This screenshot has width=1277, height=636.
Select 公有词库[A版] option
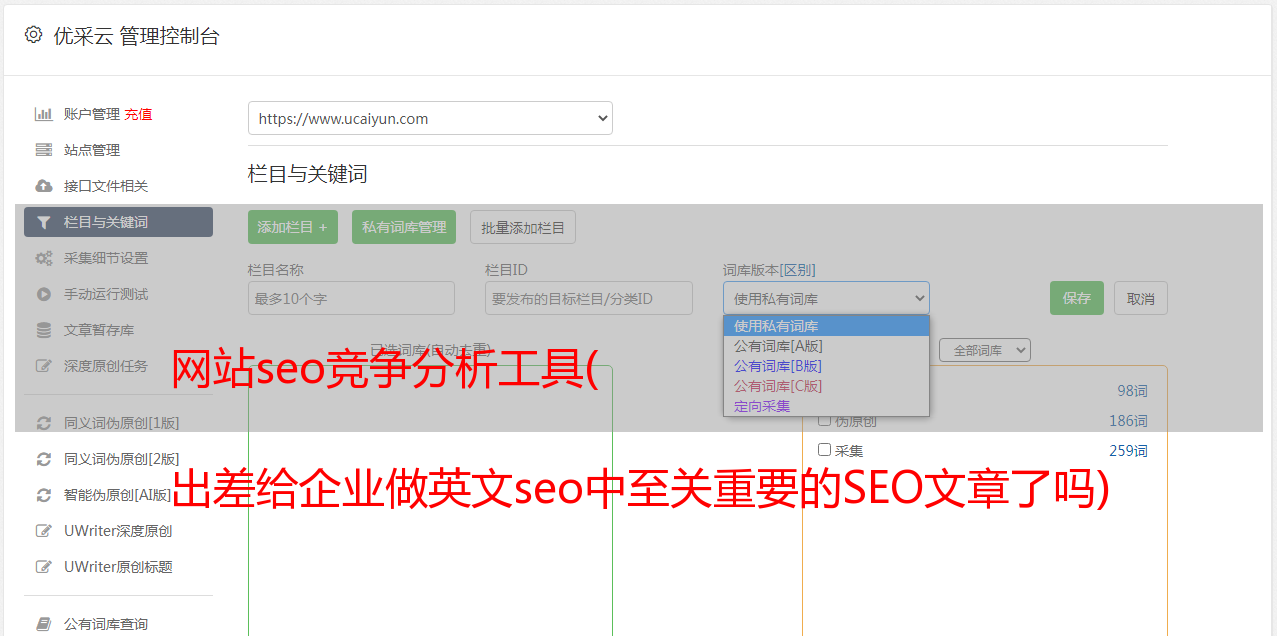click(x=826, y=346)
